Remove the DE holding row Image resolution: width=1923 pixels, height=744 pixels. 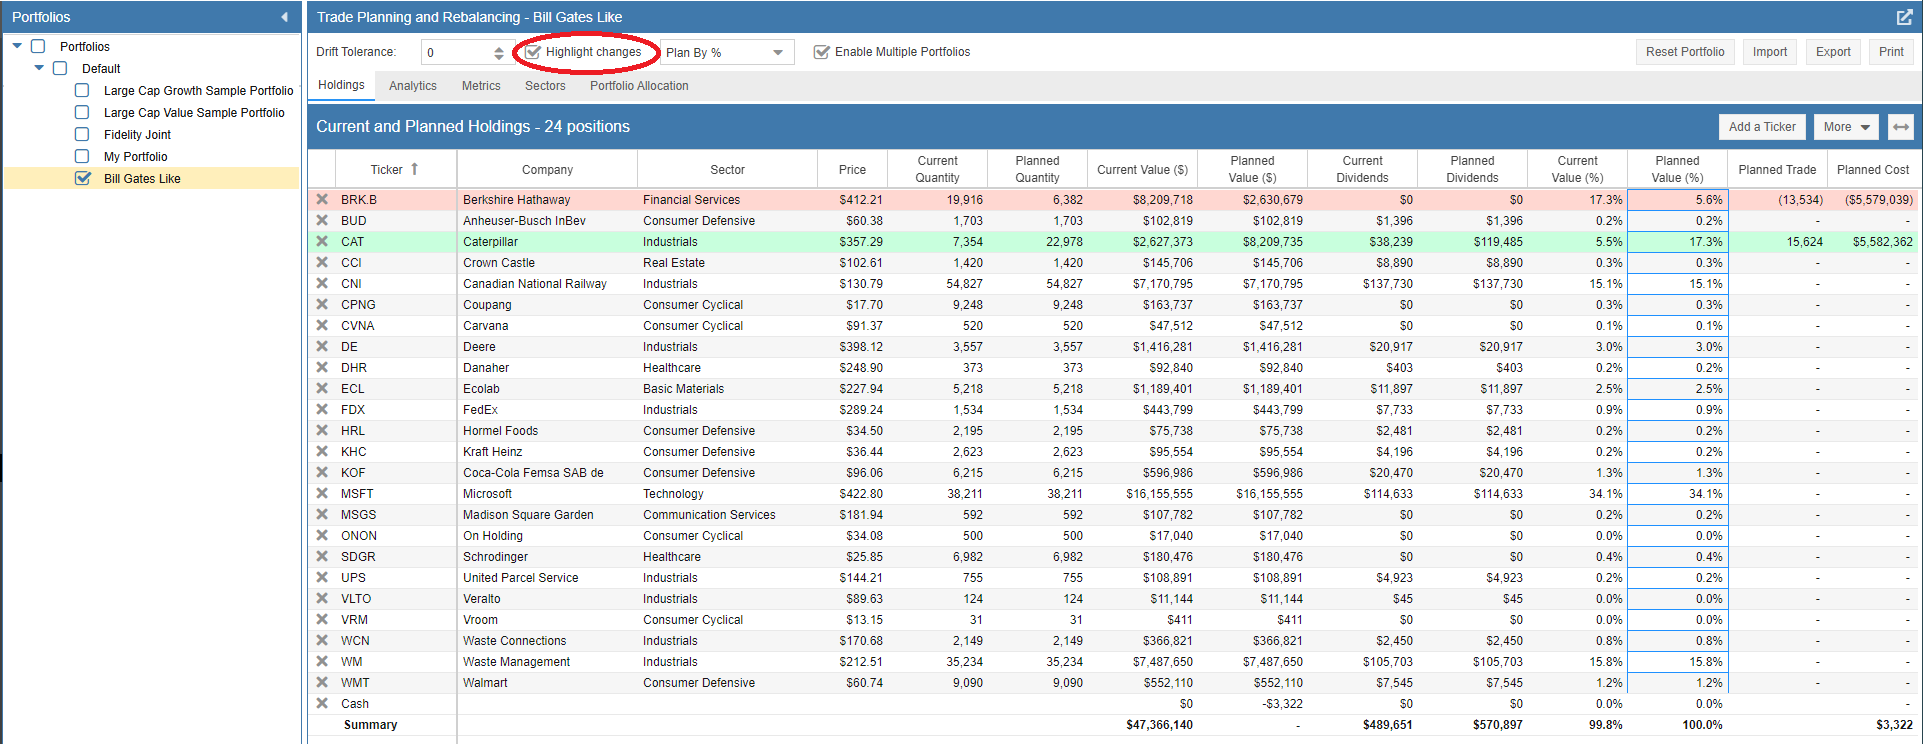pos(322,346)
